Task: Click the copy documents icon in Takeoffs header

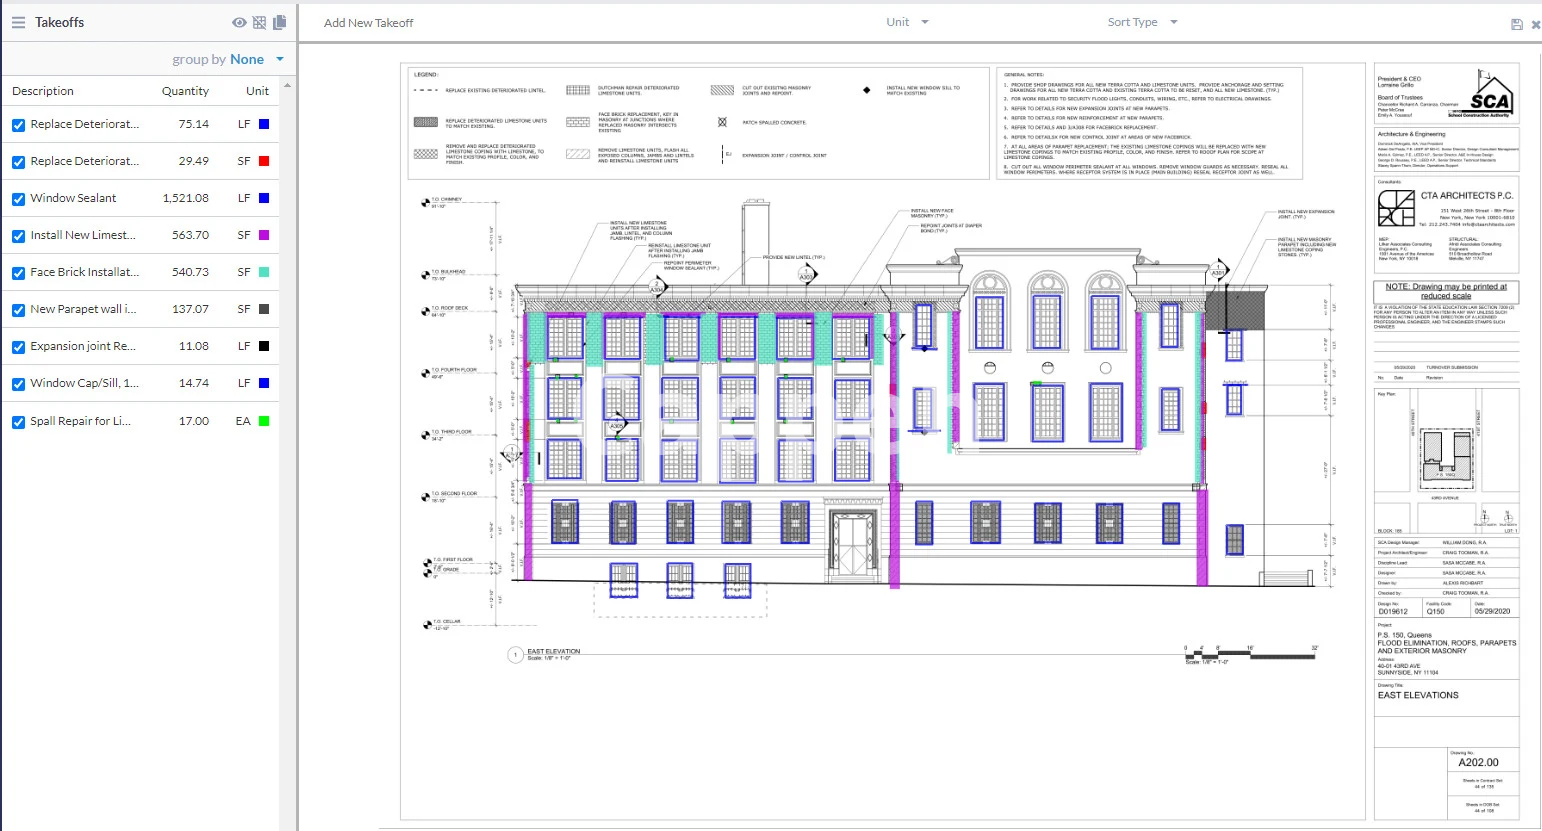Action: point(279,22)
